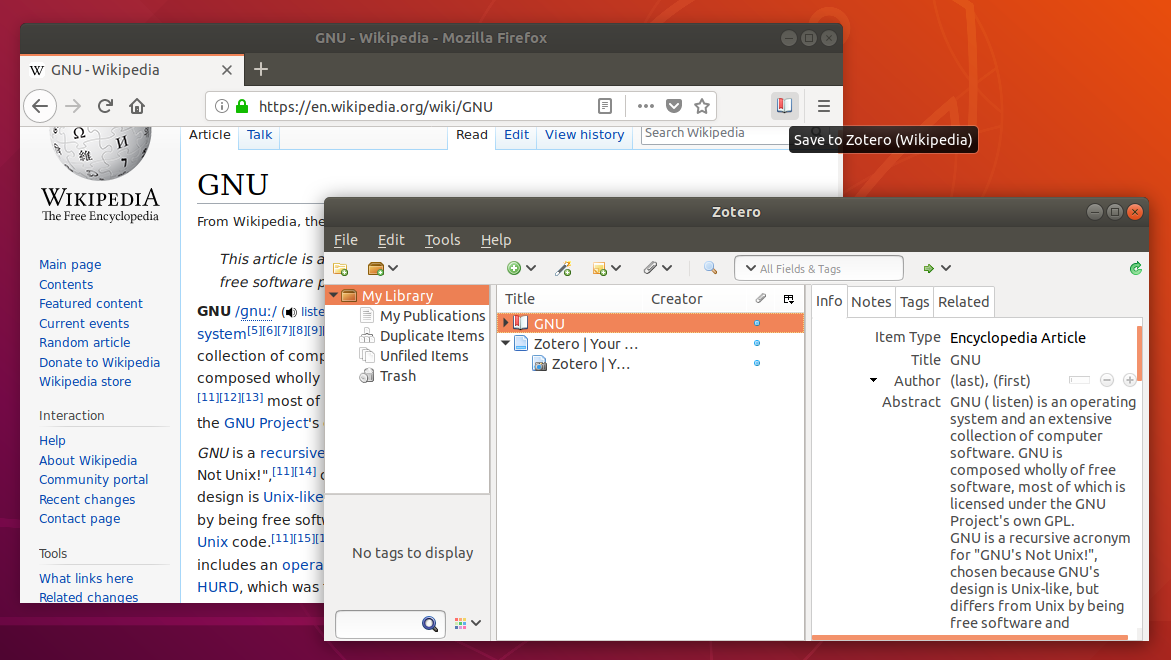Create a new collection in Zotero

[x=339, y=268]
